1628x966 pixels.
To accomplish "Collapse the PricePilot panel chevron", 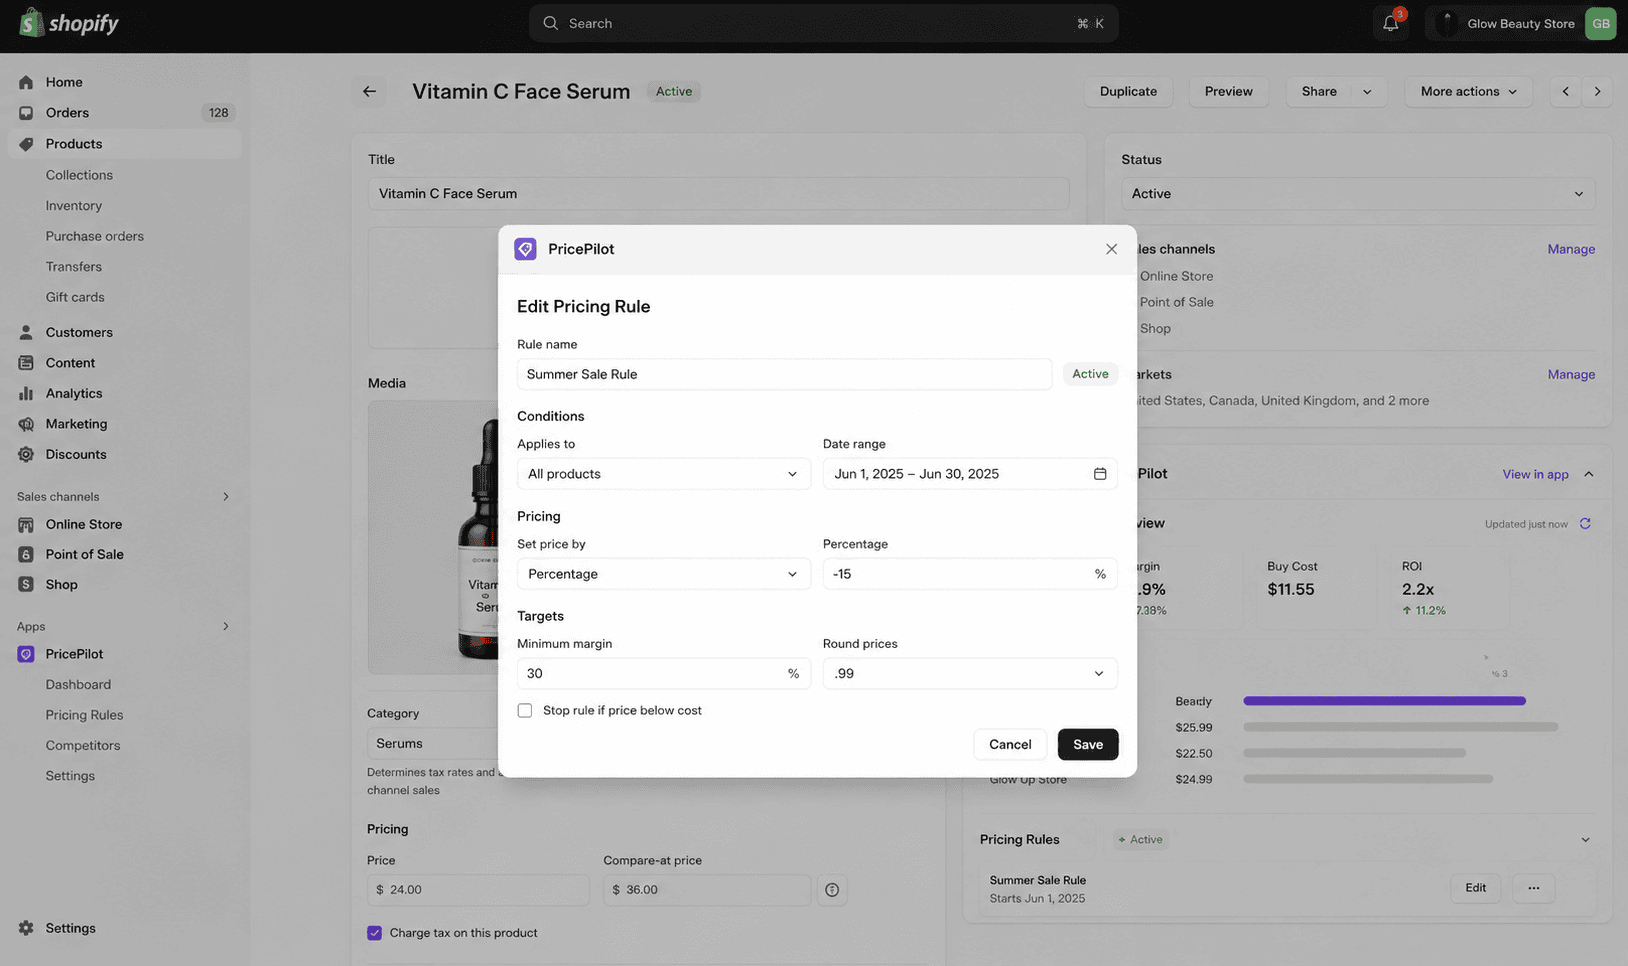I will coord(1588,474).
